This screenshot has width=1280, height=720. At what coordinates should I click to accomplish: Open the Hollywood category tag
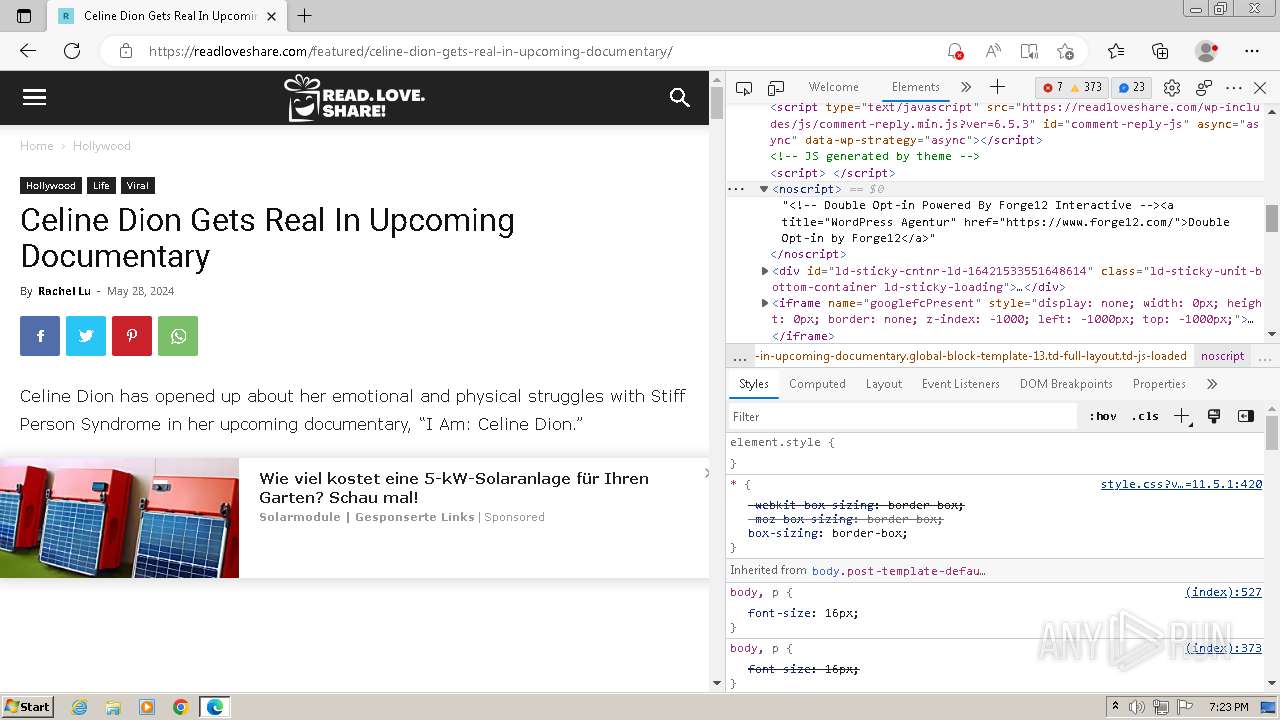[51, 186]
